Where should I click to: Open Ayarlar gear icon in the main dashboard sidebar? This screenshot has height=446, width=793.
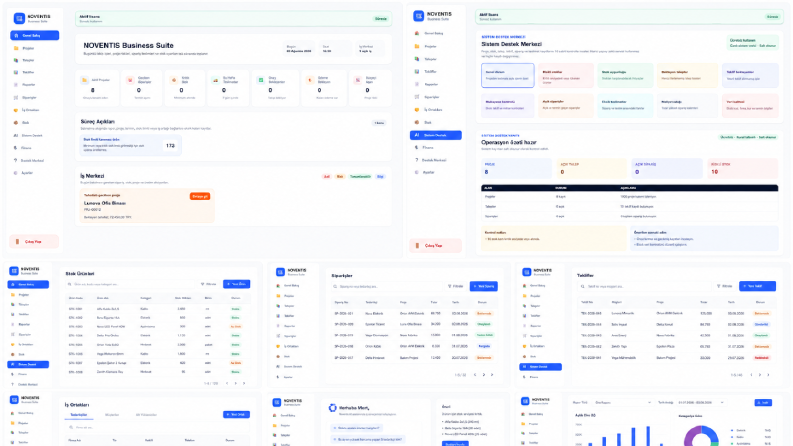[x=16, y=173]
